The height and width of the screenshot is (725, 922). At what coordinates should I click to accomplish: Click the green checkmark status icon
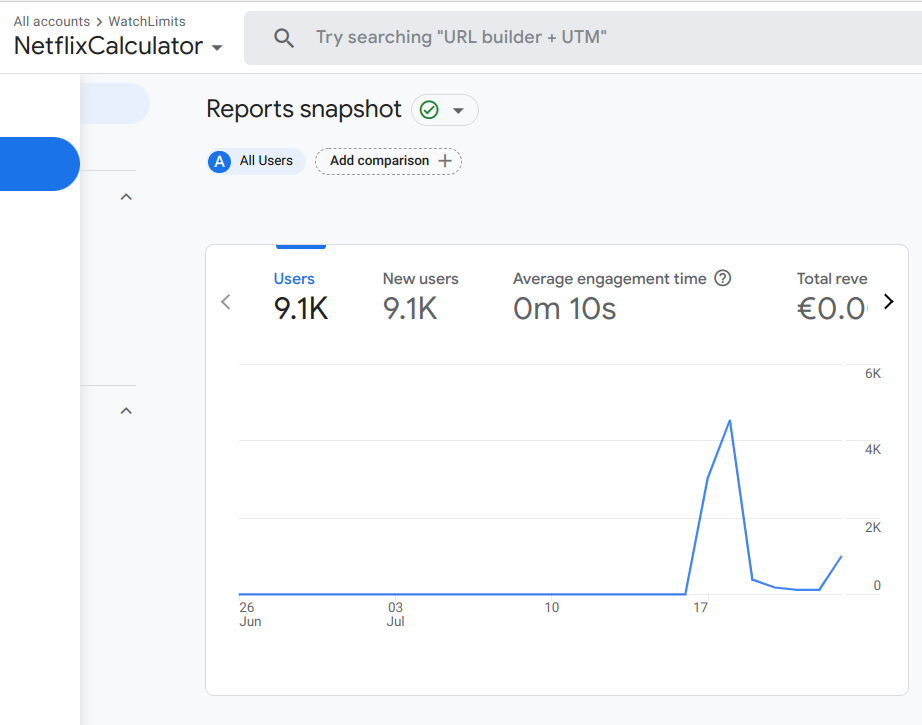click(430, 110)
